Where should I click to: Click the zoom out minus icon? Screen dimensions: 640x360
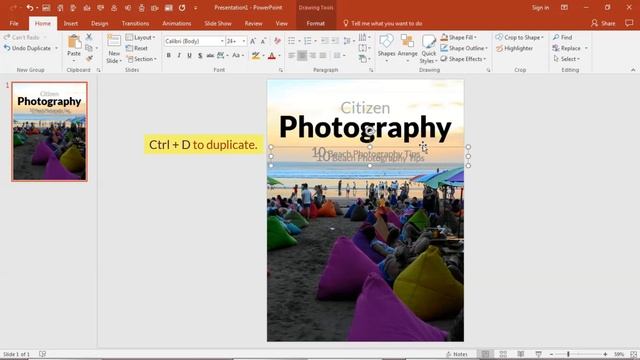(x=551, y=354)
